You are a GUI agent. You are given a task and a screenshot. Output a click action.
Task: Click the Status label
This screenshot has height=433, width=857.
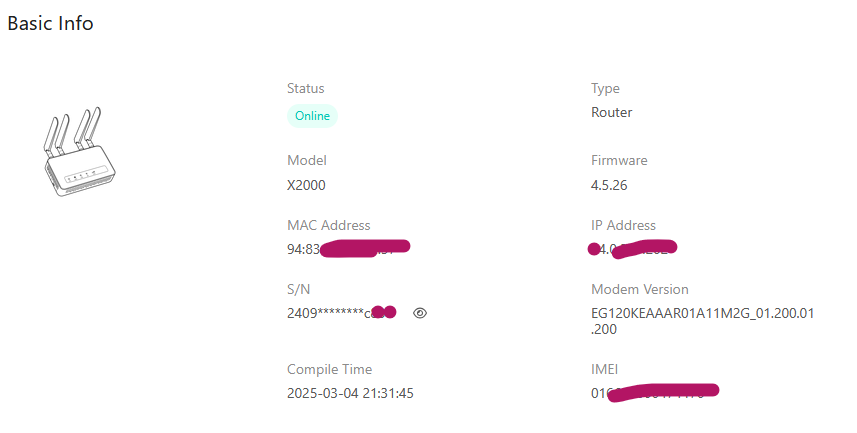(306, 89)
